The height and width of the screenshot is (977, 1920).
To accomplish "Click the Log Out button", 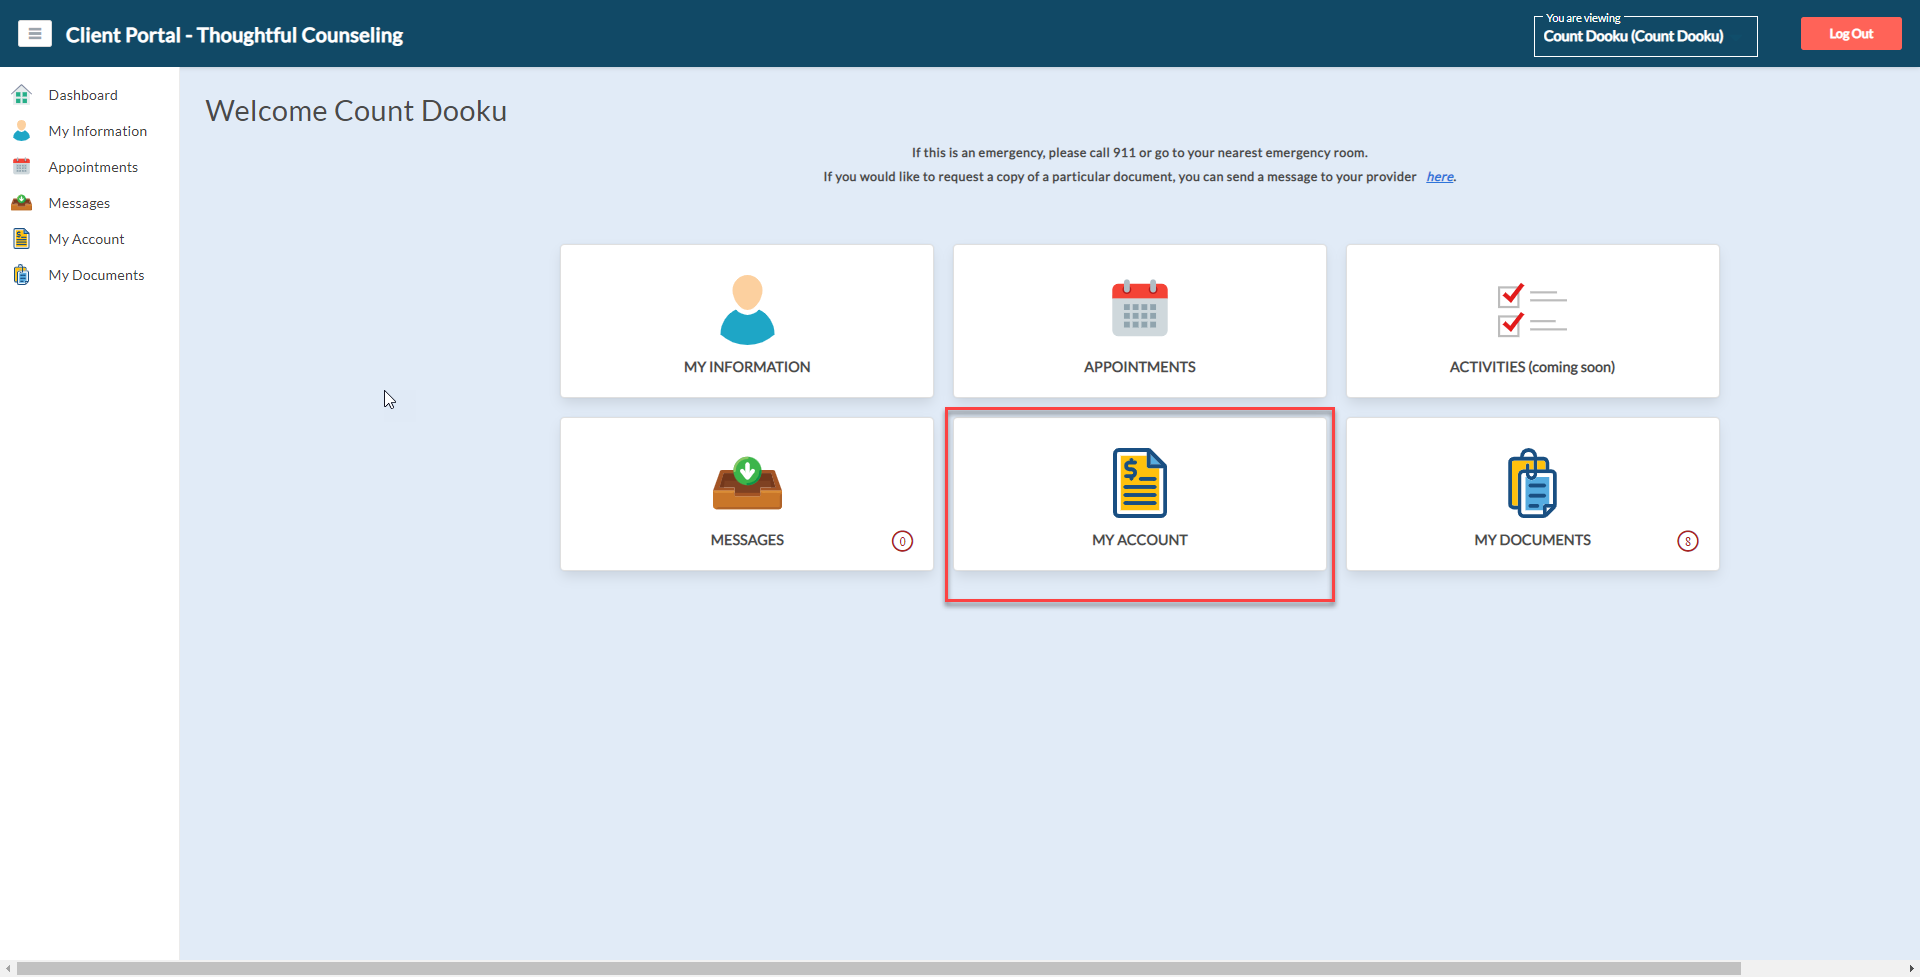I will pos(1850,34).
